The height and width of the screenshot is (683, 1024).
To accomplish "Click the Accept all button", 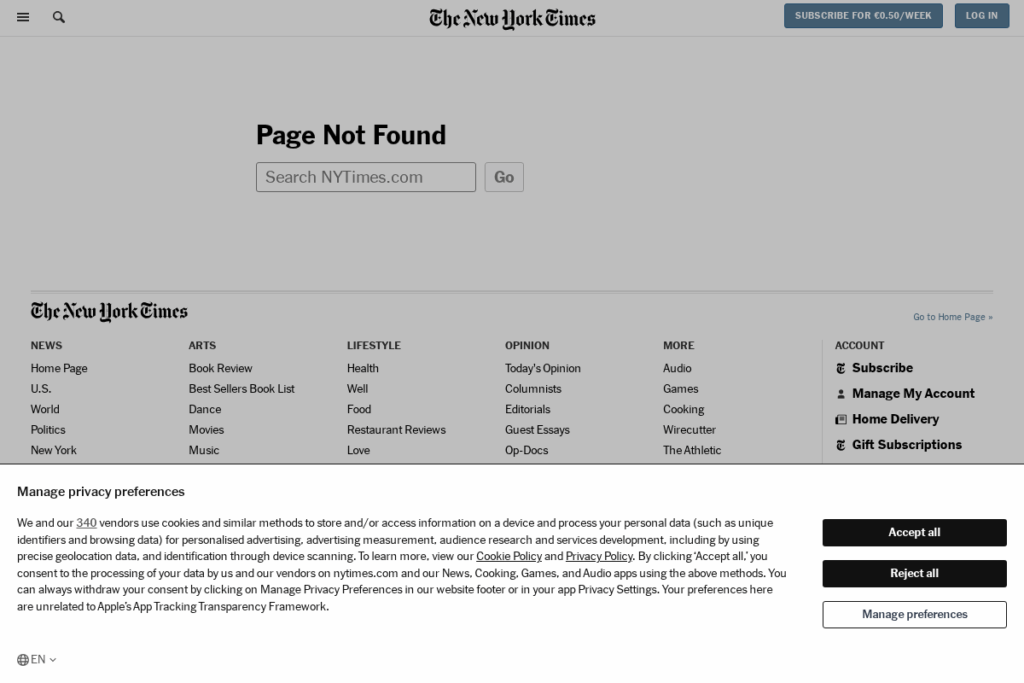I will click(913, 532).
